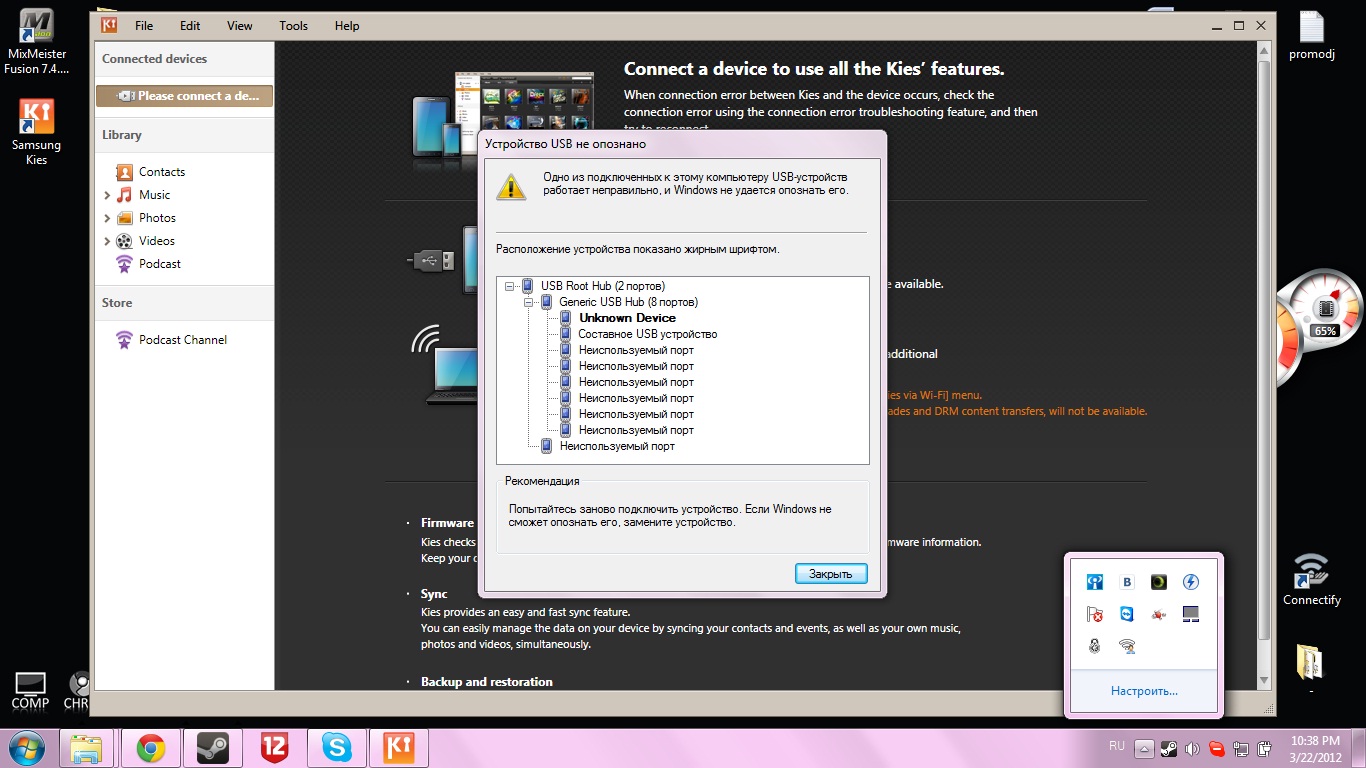Select 'Generic USB Hub (8 портов)' entry
The width and height of the screenshot is (1366, 768).
pos(628,302)
